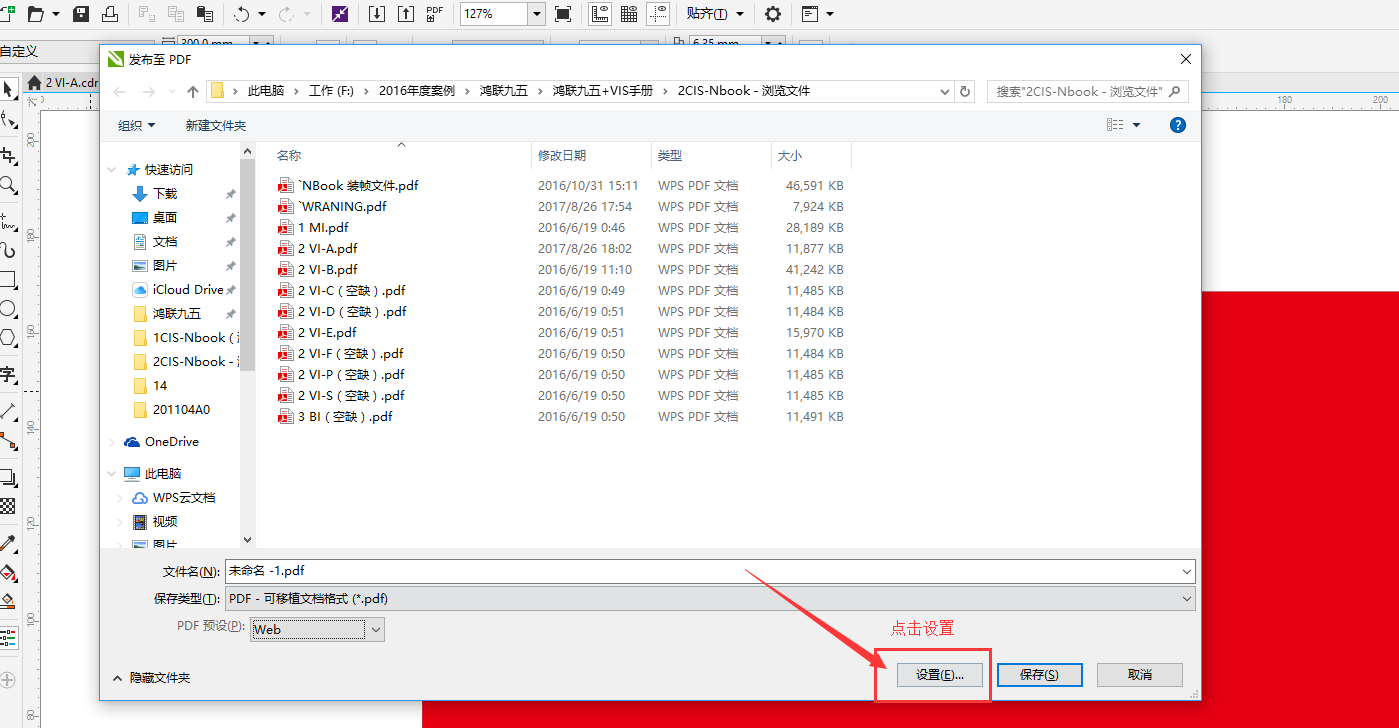Click the 设置 settings button
1399x728 pixels.
click(939, 675)
